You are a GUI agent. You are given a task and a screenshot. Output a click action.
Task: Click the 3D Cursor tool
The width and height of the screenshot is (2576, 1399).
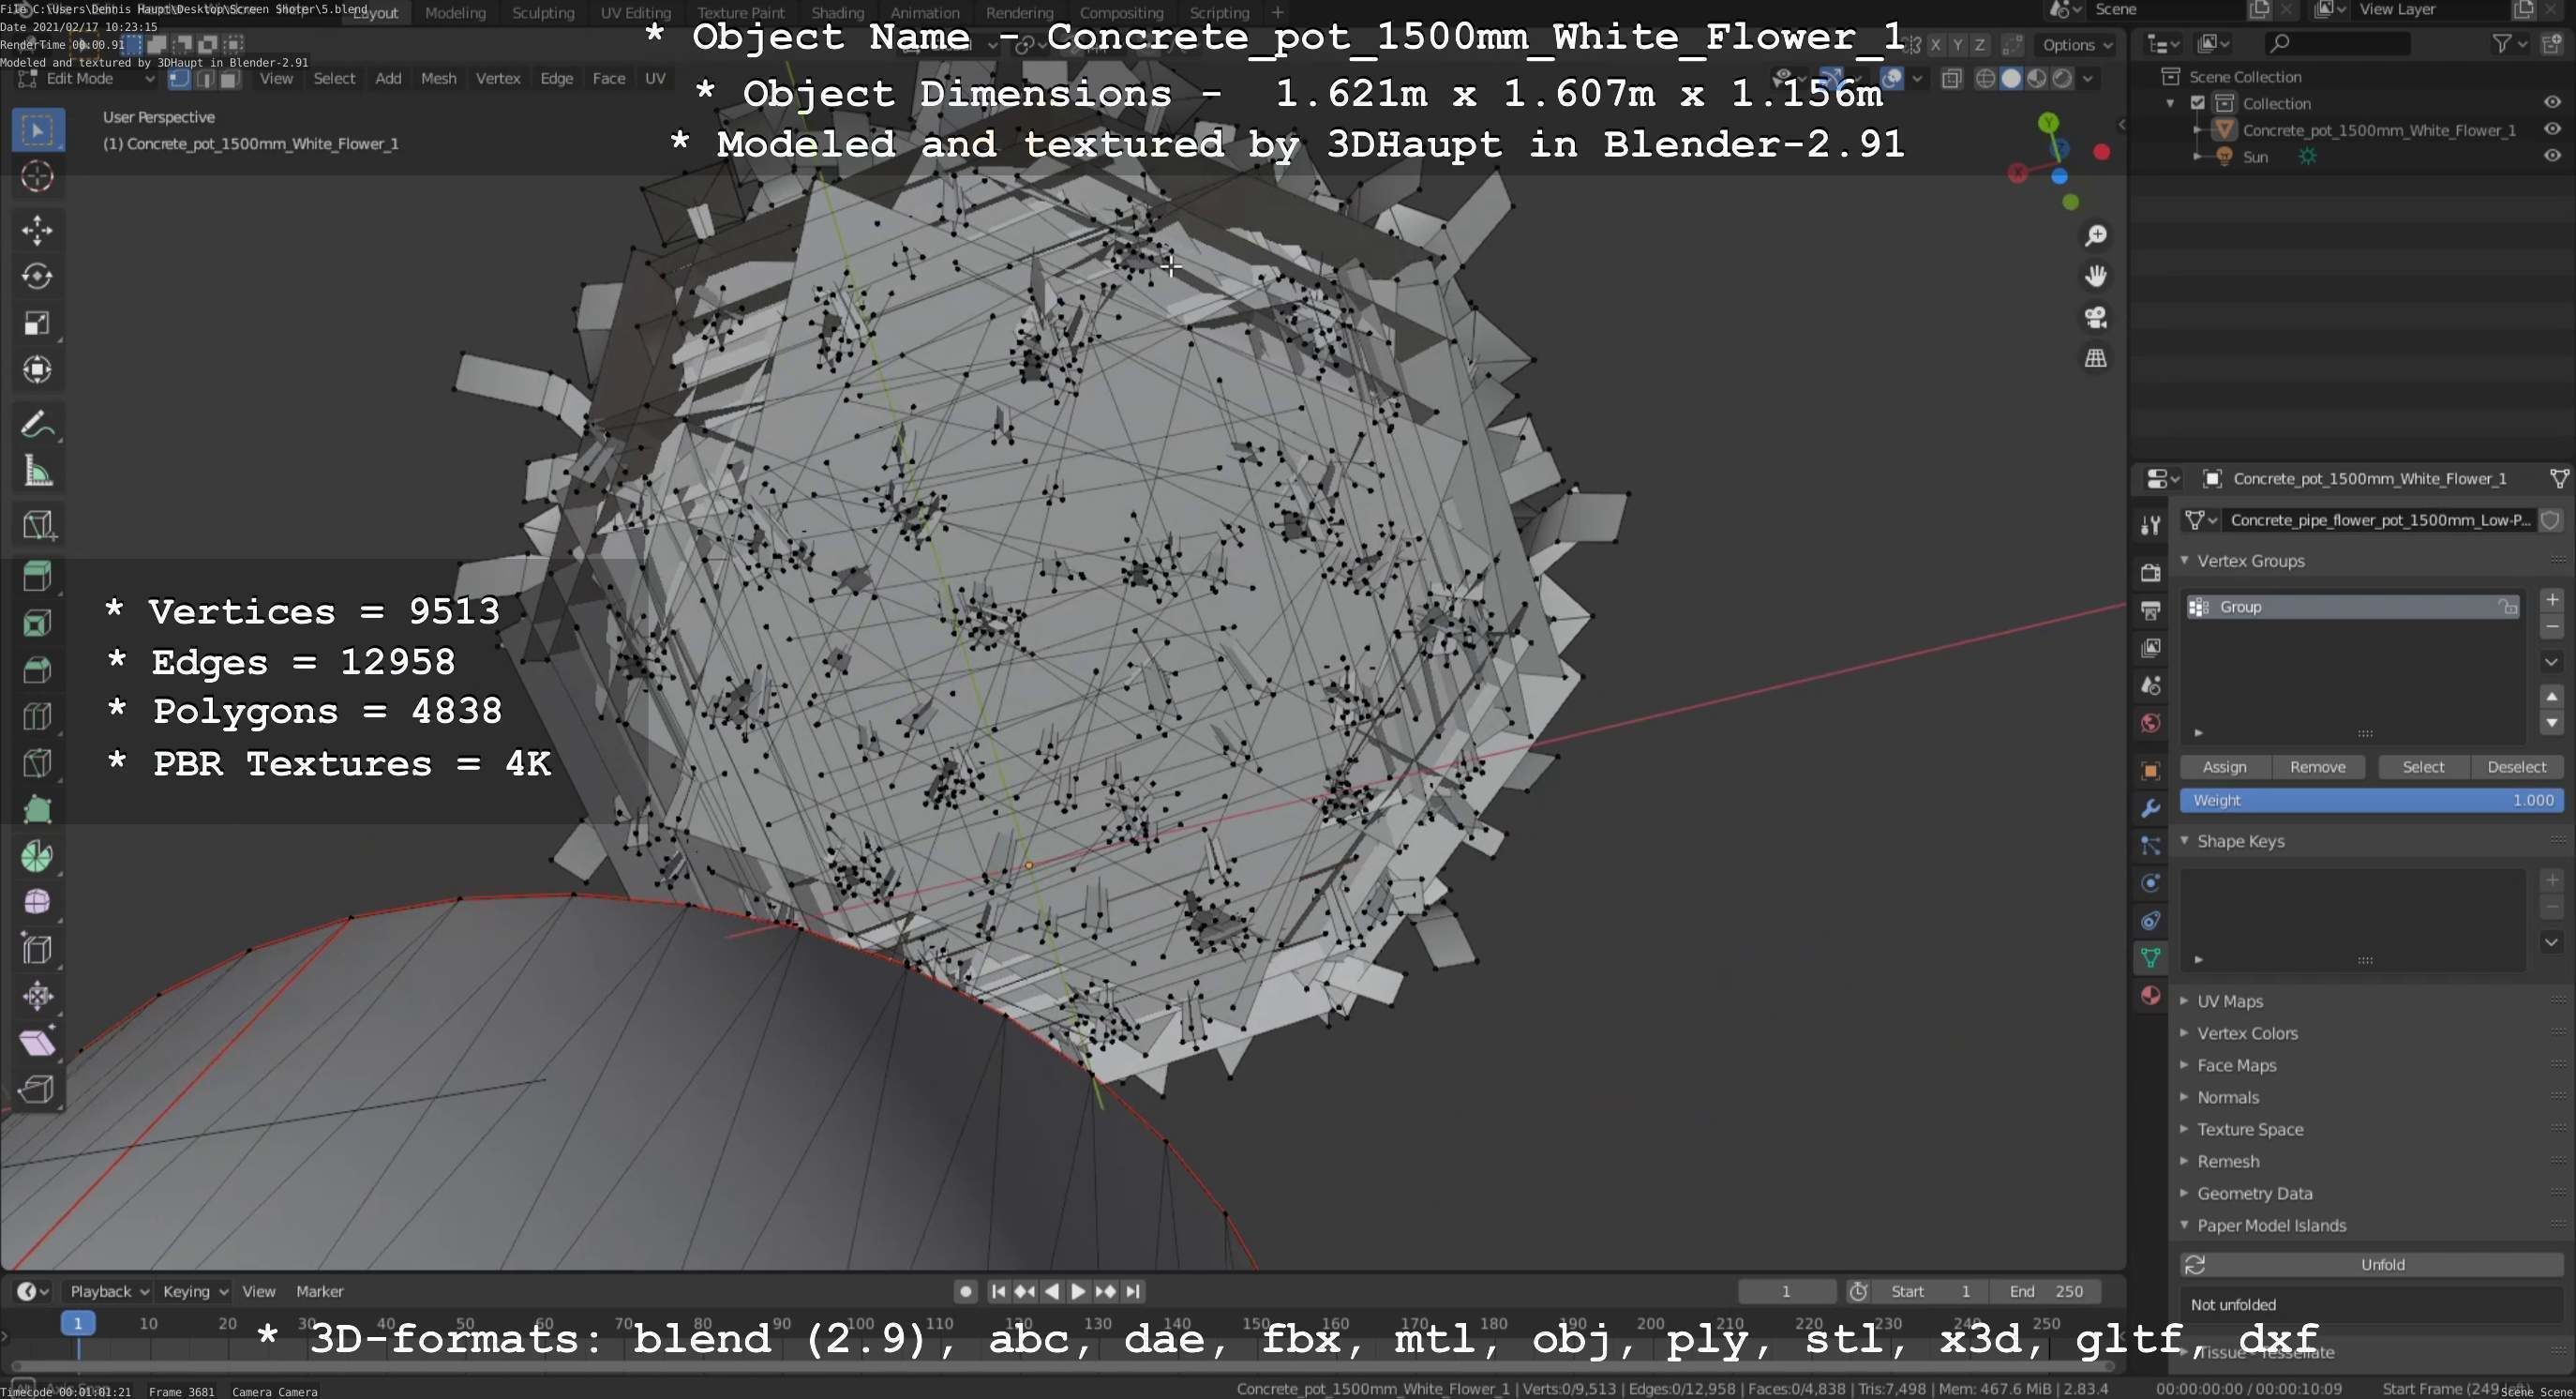click(37, 176)
